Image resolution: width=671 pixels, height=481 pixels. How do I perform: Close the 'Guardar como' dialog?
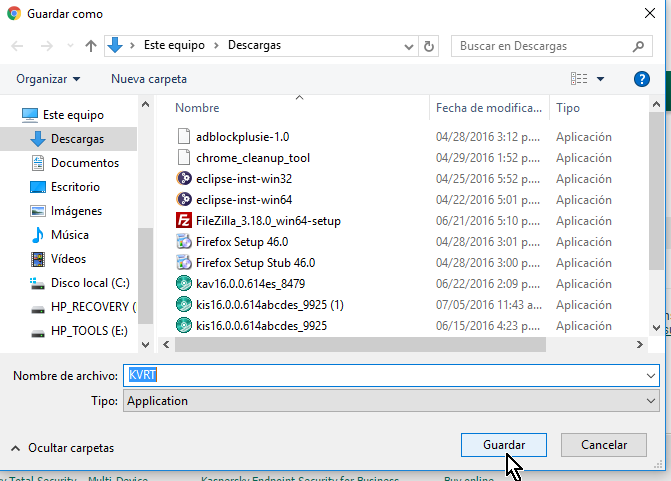pyautogui.click(x=650, y=13)
